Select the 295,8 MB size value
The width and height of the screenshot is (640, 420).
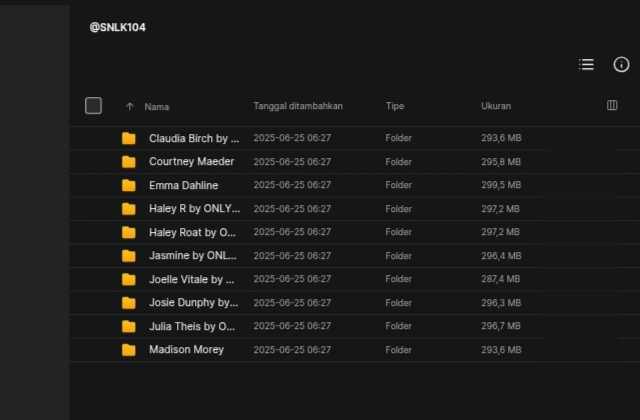[x=501, y=162]
